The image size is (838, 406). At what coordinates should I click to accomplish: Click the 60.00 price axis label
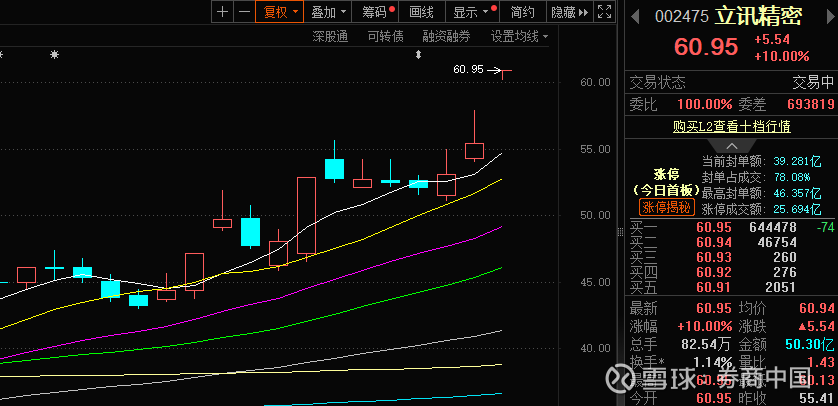(595, 82)
